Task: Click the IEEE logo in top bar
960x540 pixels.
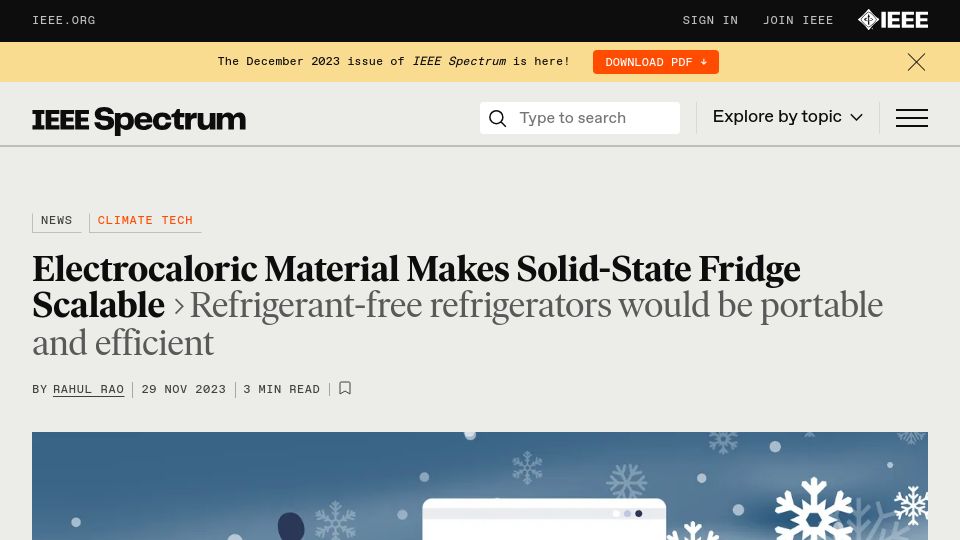Action: click(x=893, y=20)
